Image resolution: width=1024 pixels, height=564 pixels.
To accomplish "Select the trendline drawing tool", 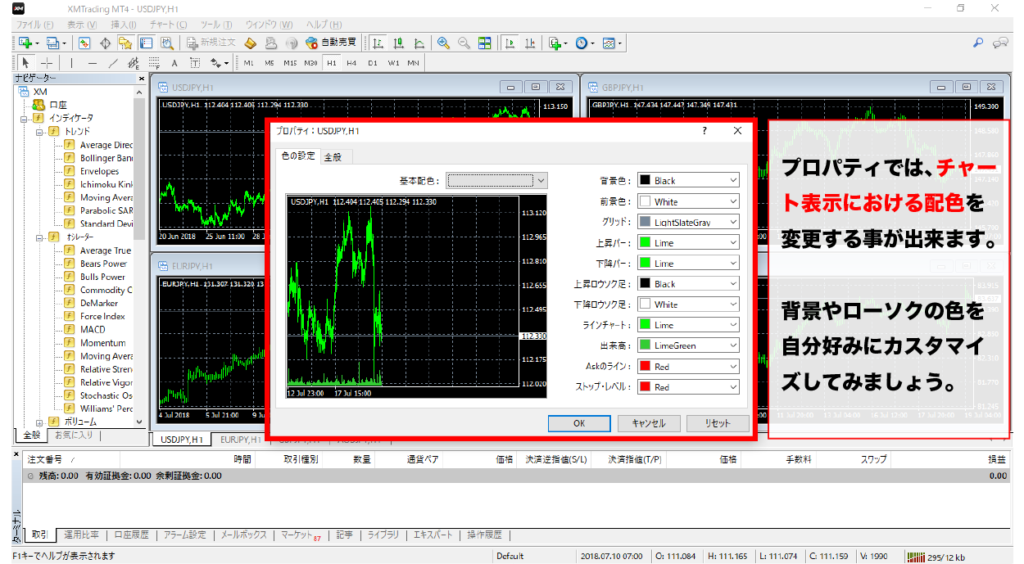I will point(113,63).
